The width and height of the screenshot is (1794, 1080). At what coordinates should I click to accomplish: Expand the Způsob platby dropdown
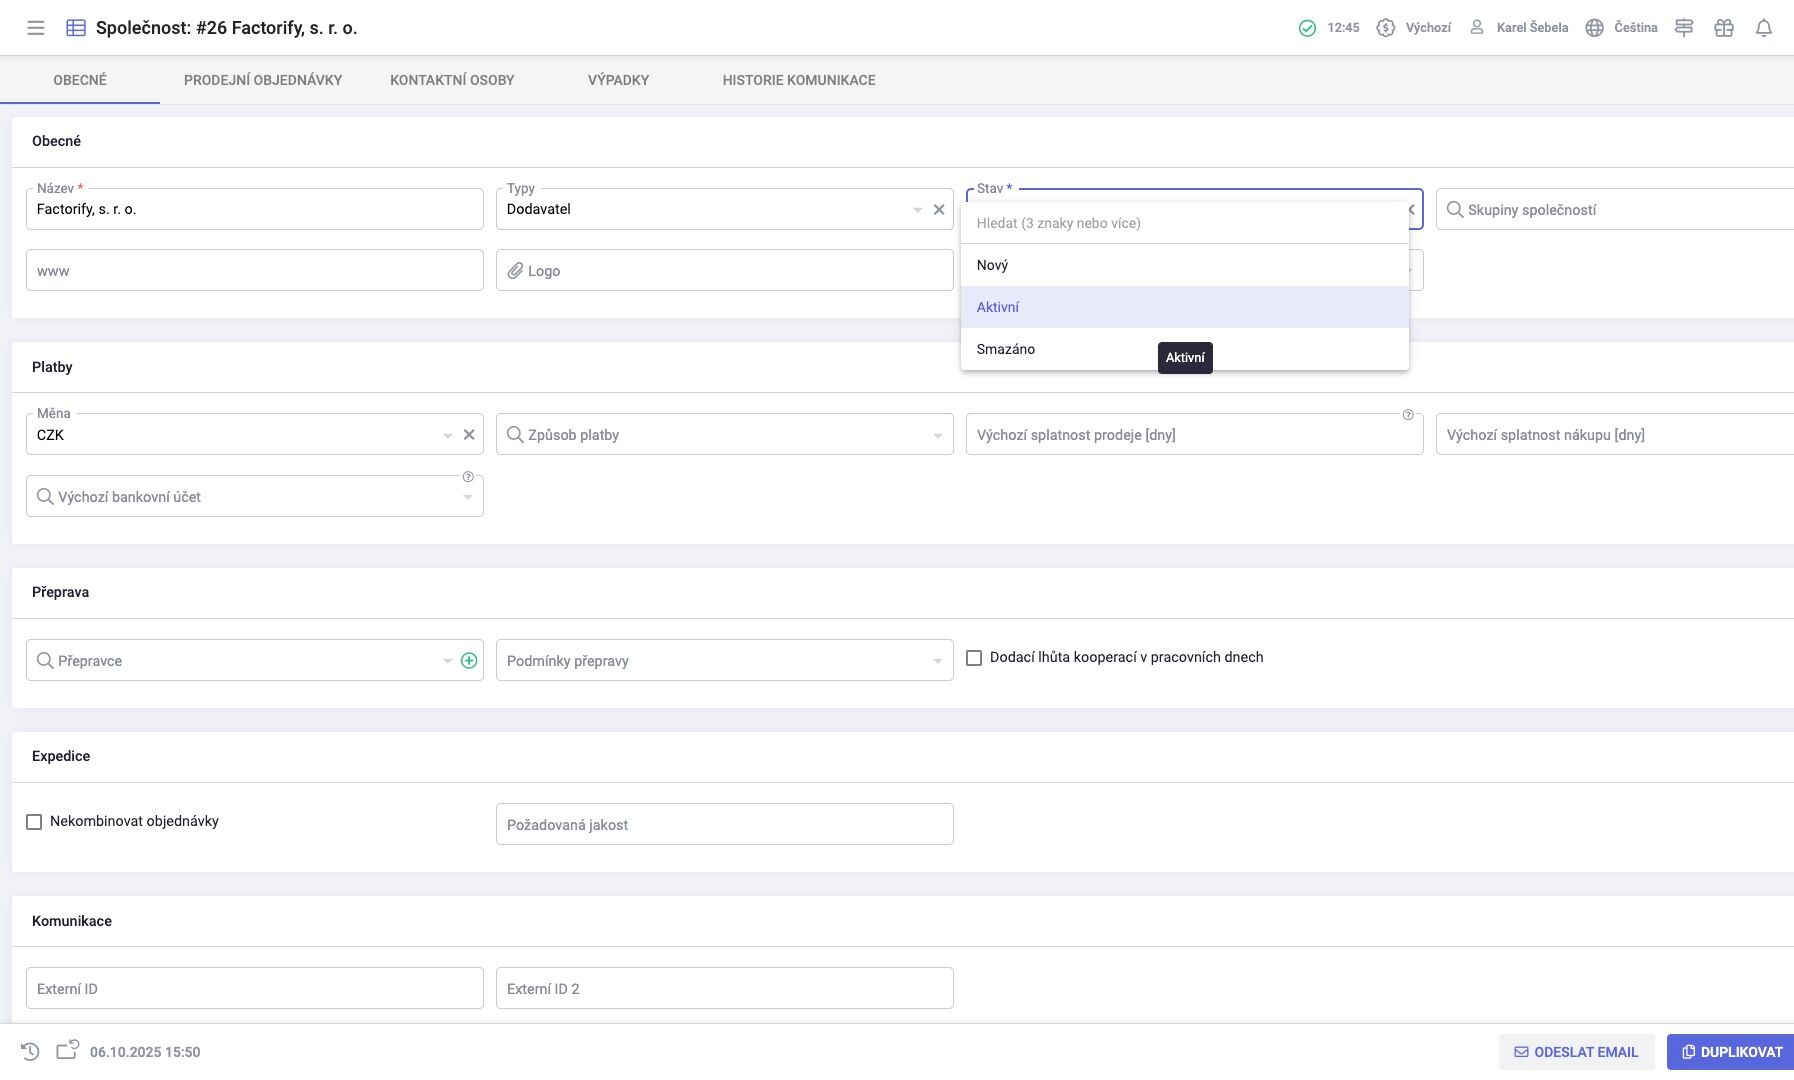(937, 436)
